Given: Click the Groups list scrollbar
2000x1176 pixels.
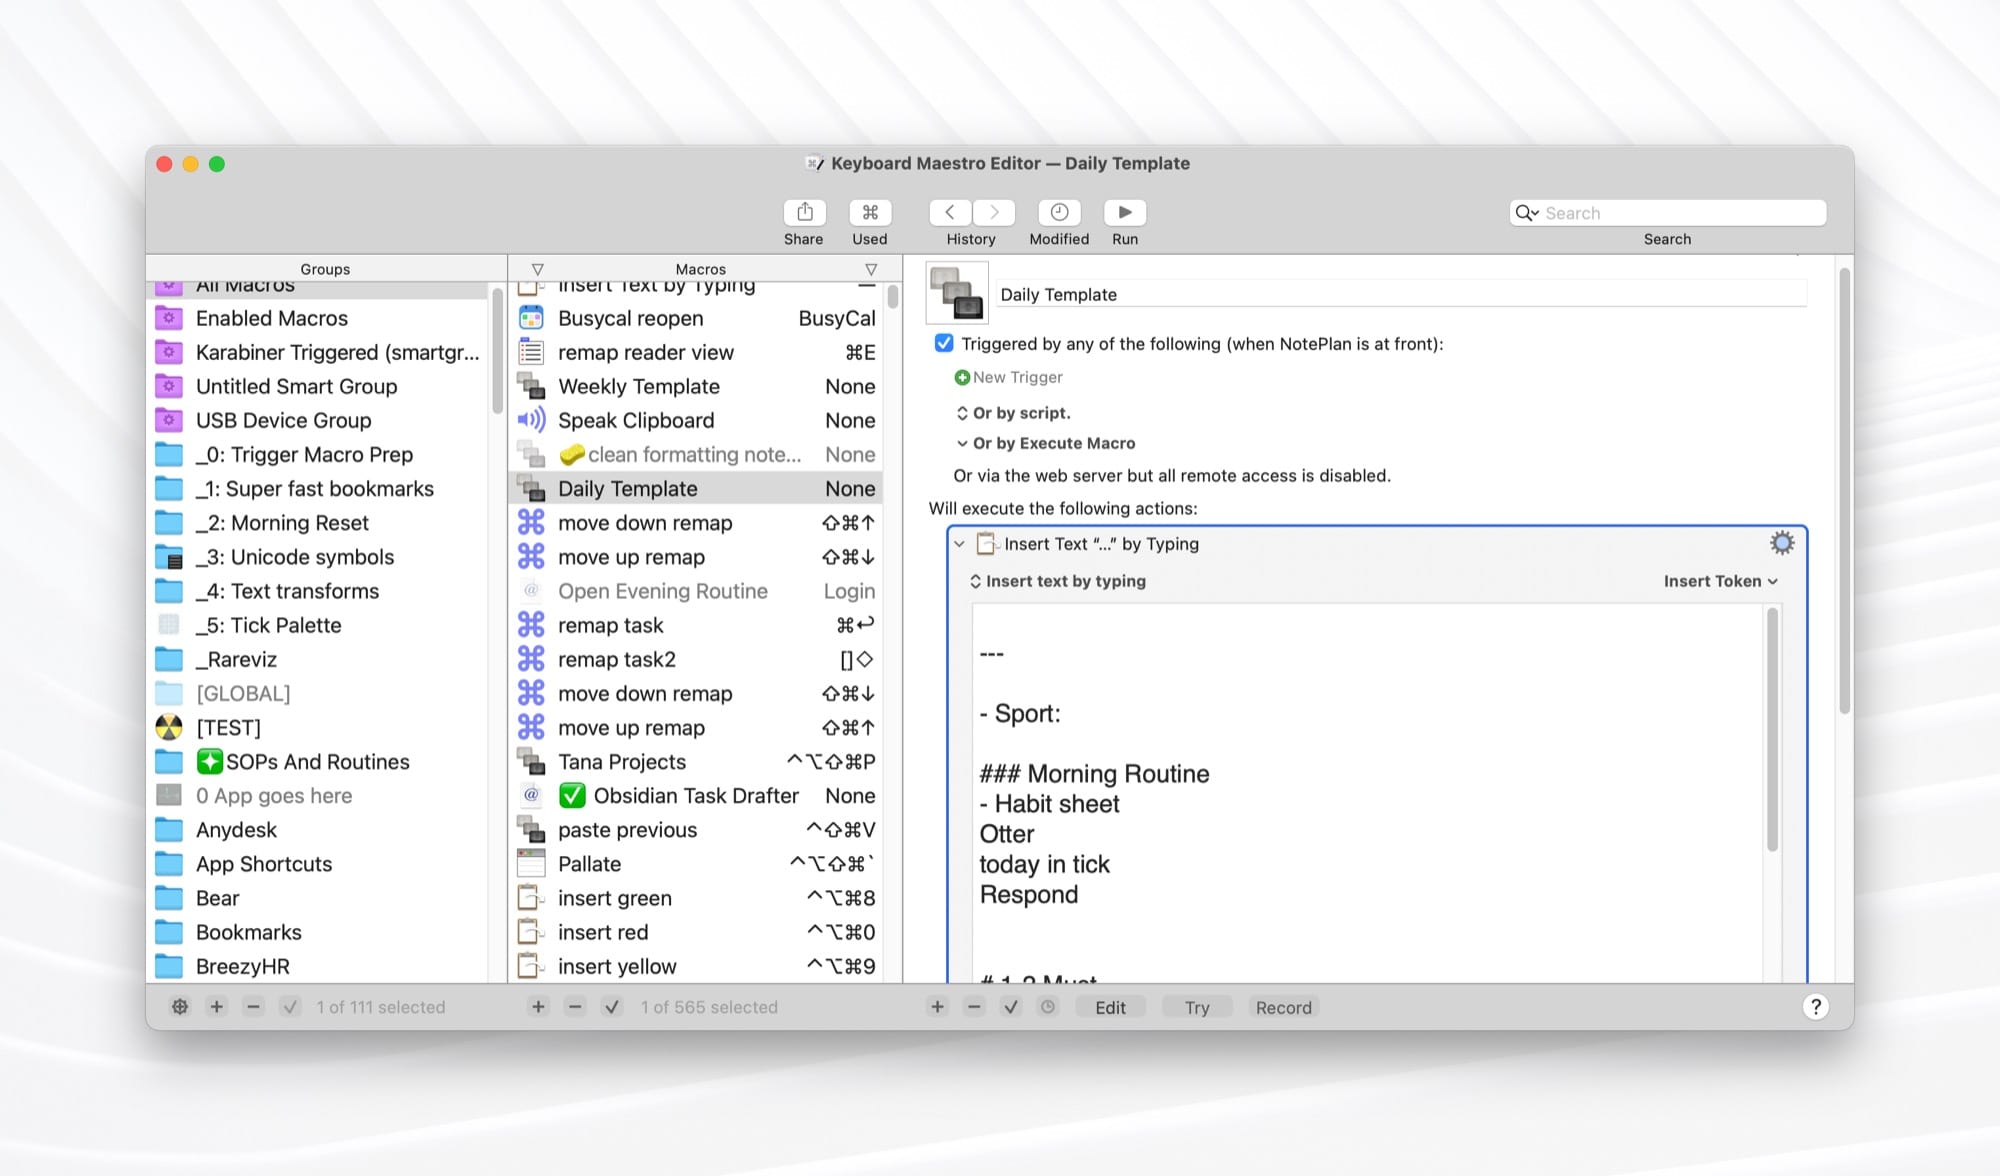Looking at the screenshot, I should (x=497, y=350).
